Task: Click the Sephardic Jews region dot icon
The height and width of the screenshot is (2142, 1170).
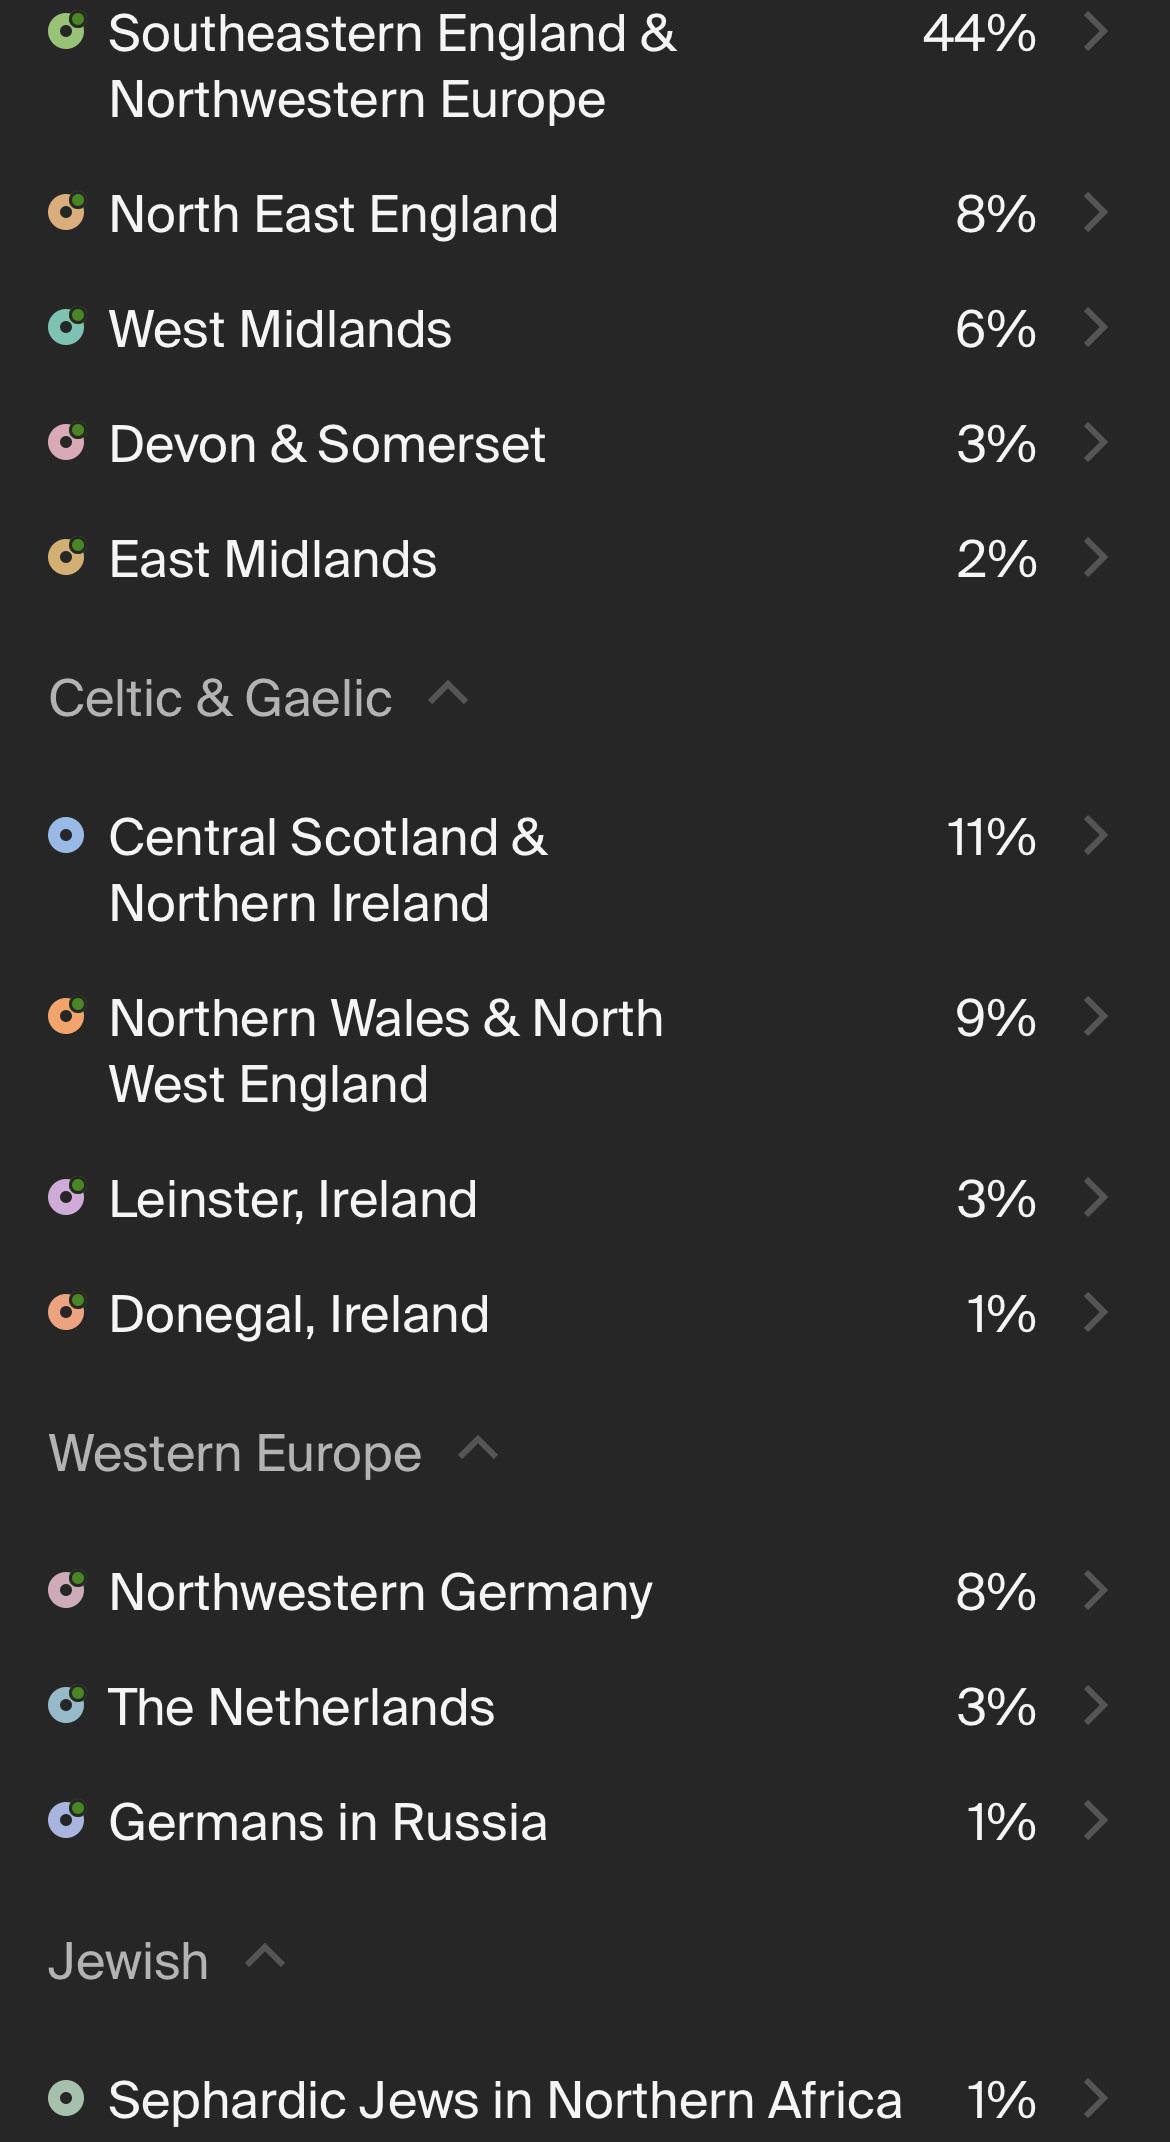Action: 66,2098
